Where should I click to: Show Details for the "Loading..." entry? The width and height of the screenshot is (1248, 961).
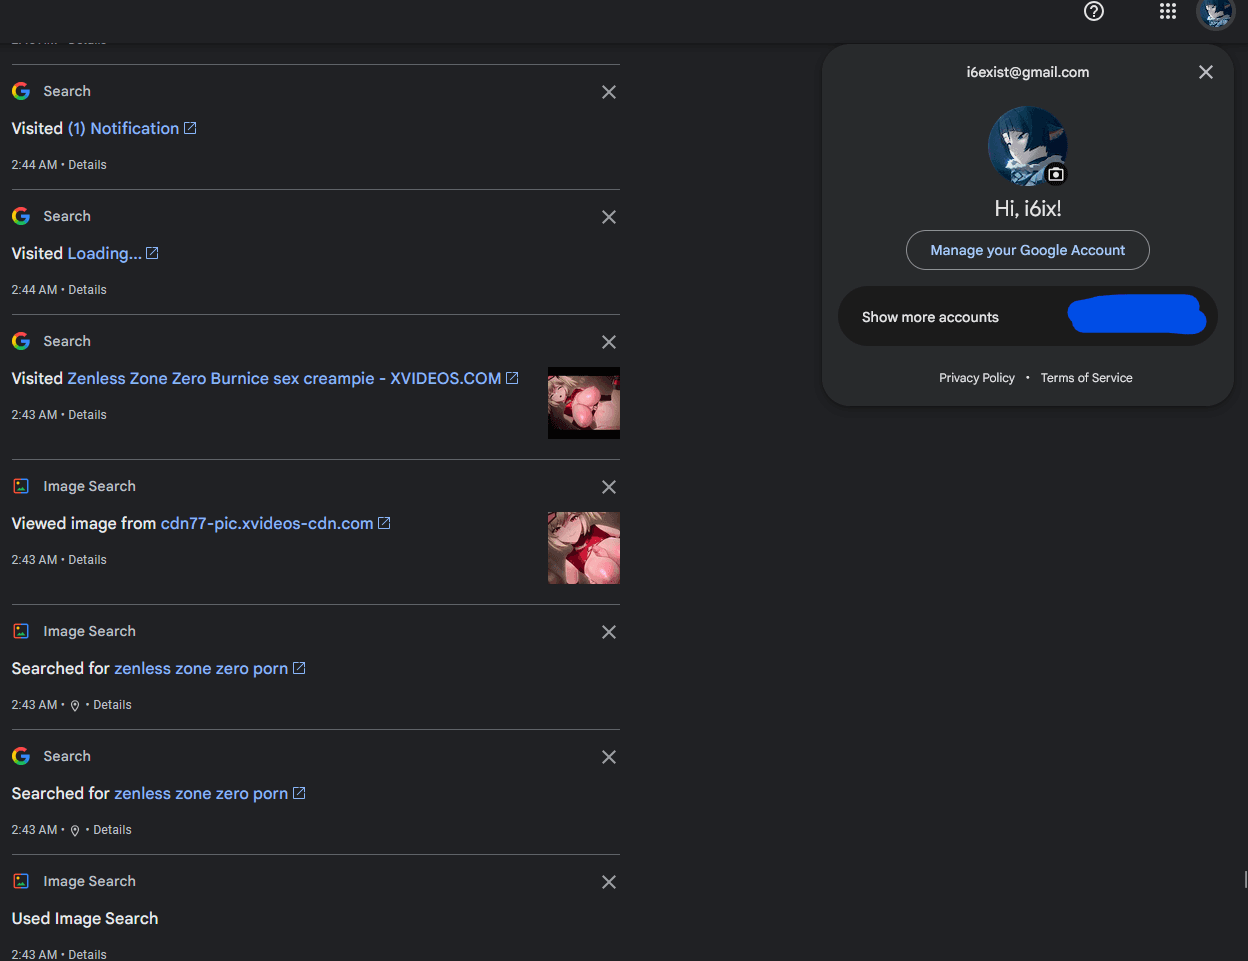click(x=87, y=290)
